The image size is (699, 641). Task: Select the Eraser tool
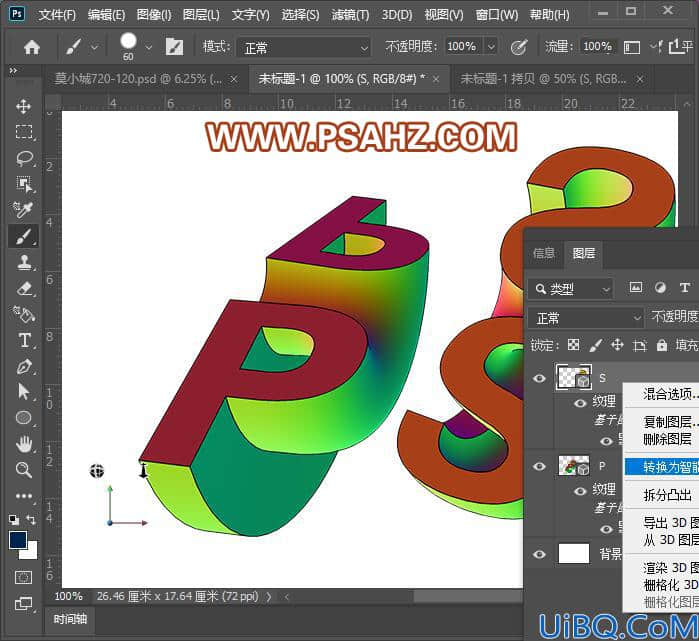[23, 288]
